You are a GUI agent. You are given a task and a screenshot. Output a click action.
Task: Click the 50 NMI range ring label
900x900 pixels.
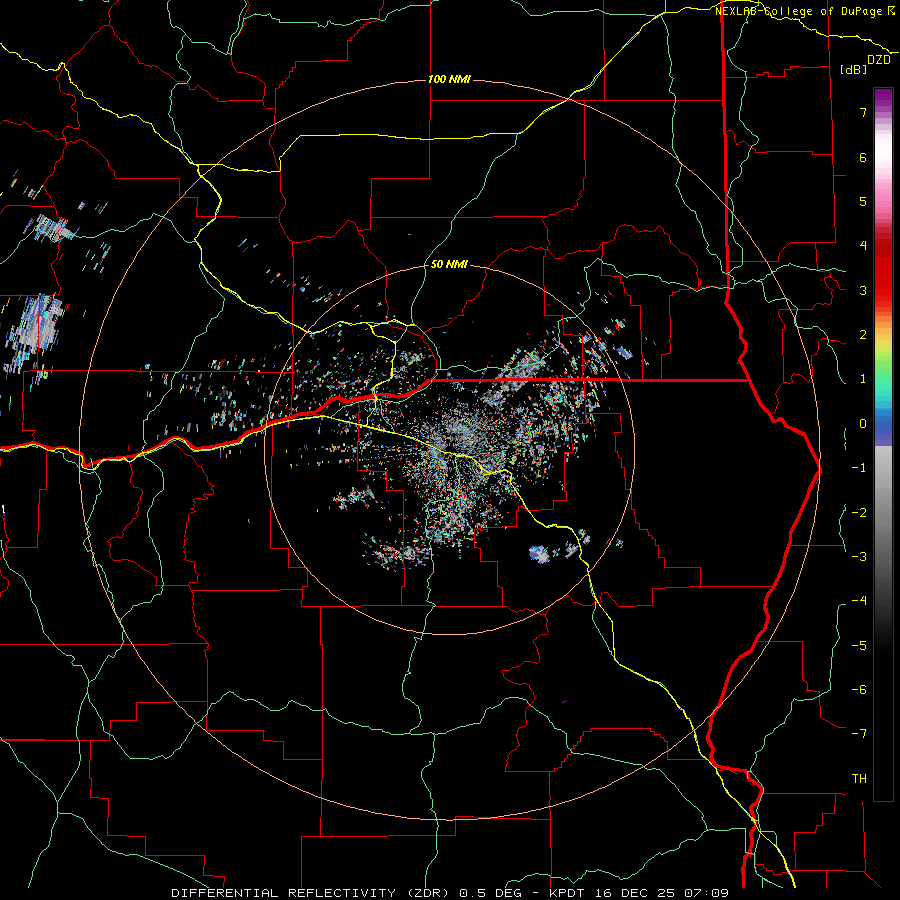(449, 265)
